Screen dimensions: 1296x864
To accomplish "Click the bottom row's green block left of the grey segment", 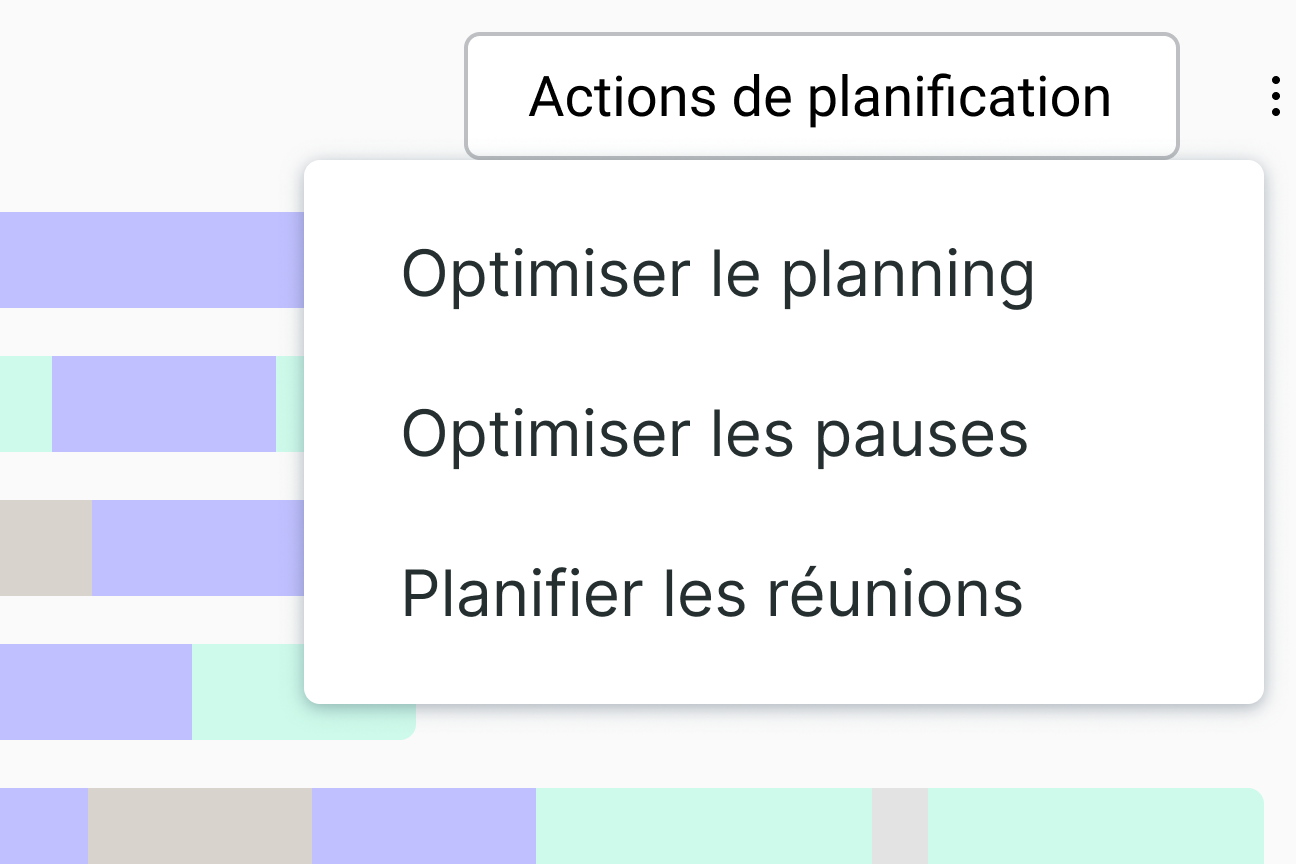I will pyautogui.click(x=703, y=826).
